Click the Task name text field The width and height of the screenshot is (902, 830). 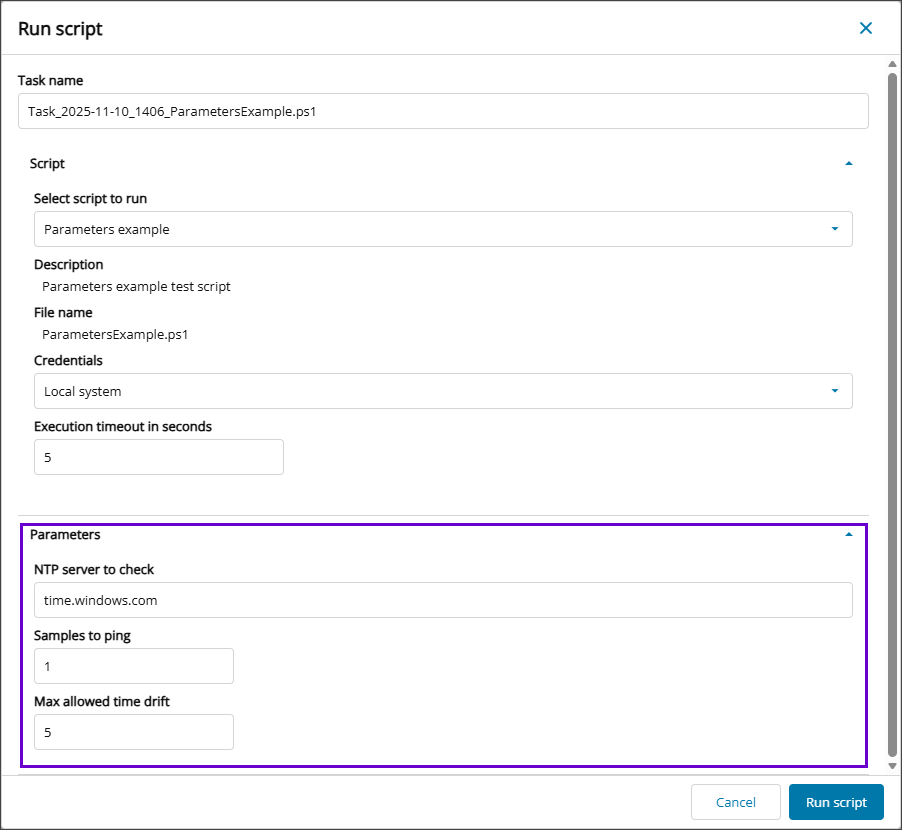tap(443, 112)
